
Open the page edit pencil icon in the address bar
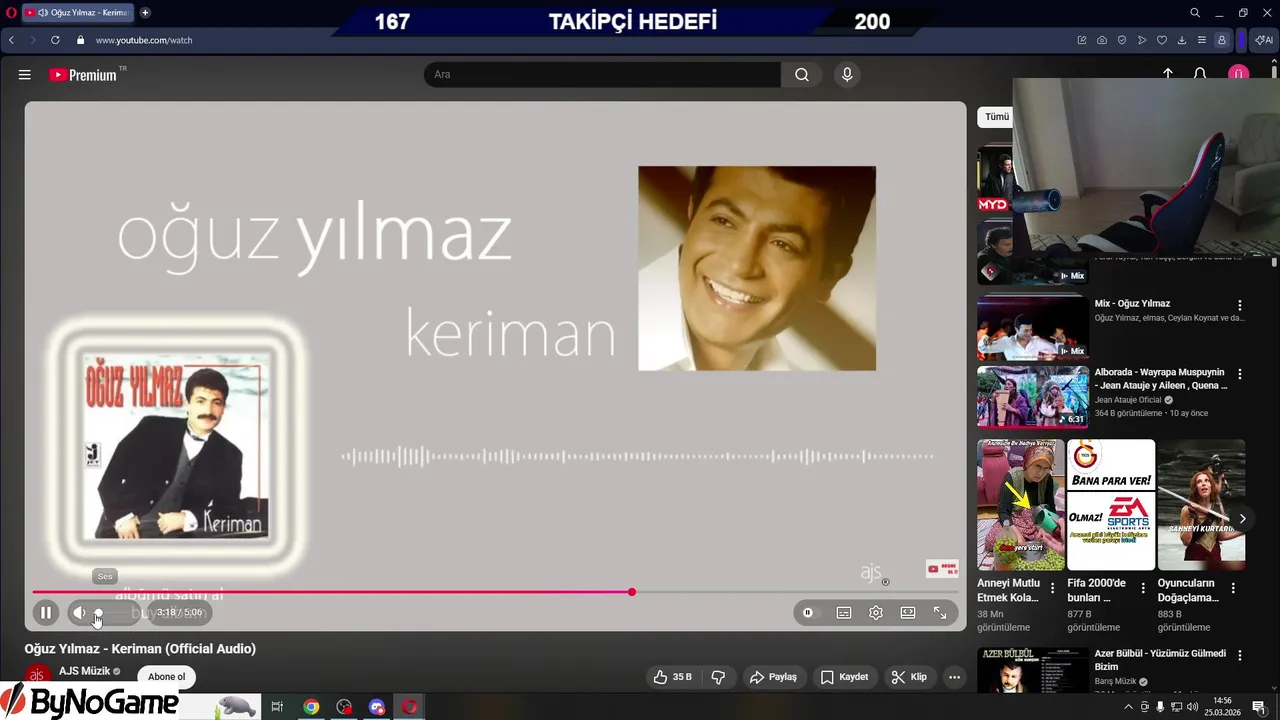1082,40
